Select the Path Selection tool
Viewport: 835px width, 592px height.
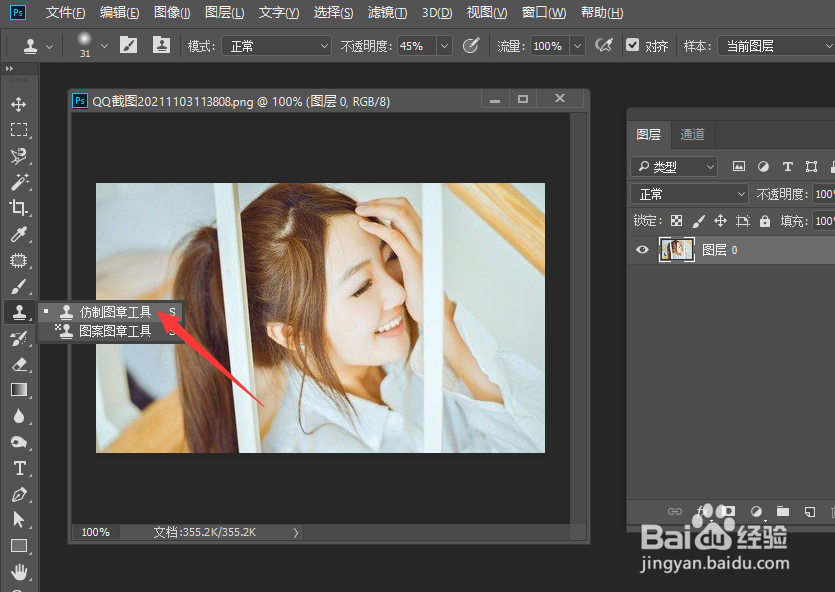(x=19, y=520)
